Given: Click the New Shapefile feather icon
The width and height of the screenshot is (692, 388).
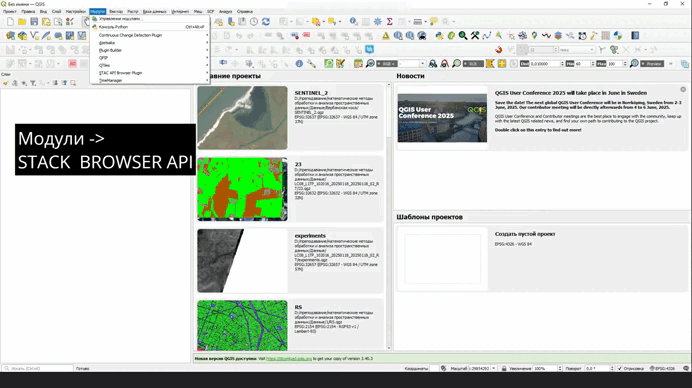Looking at the screenshot, I should [x=46, y=36].
